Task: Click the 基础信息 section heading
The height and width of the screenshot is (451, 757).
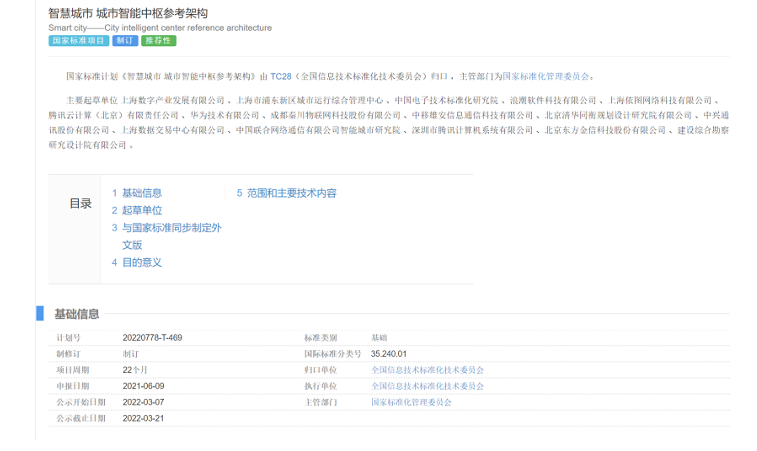Action: 77,314
